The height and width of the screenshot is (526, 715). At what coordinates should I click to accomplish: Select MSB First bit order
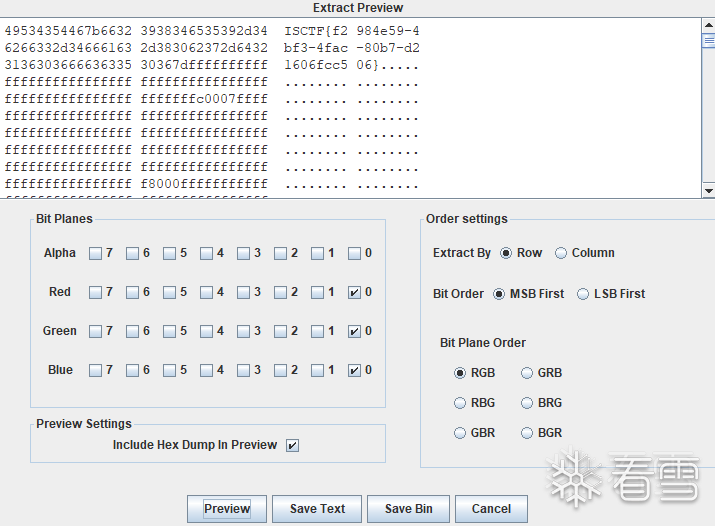click(499, 294)
